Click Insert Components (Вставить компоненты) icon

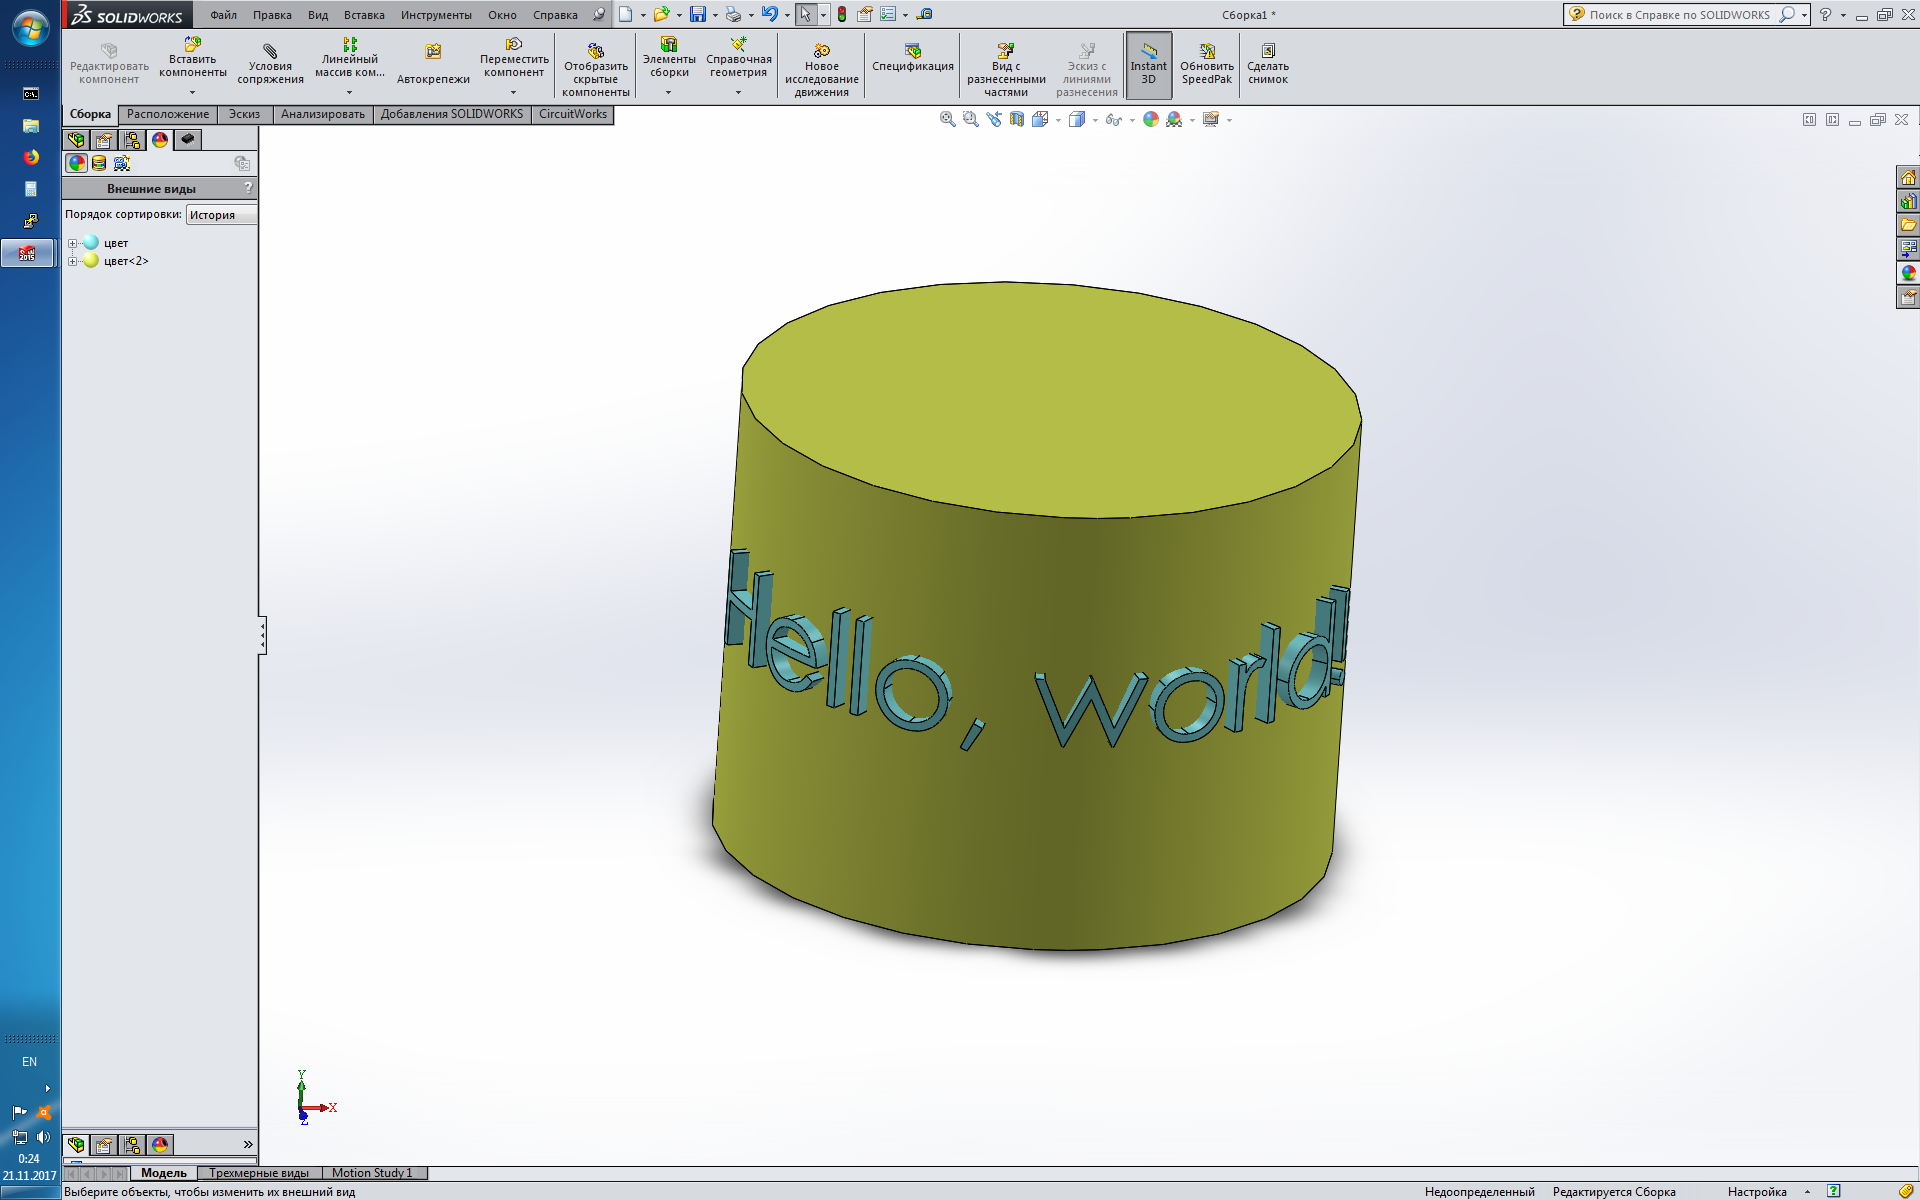click(x=192, y=45)
